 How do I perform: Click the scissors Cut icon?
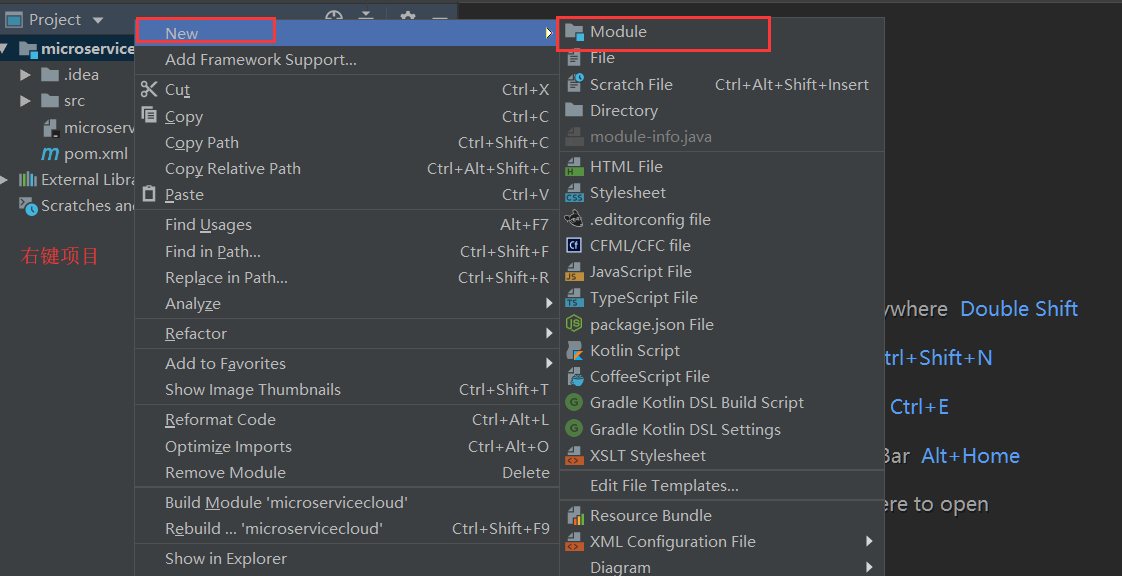pyautogui.click(x=149, y=90)
